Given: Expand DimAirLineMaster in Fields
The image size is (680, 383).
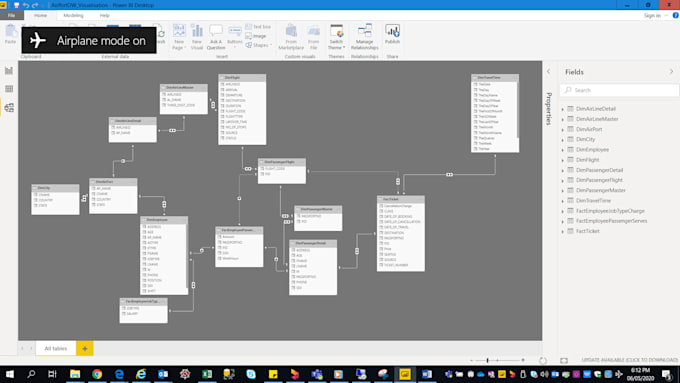Looking at the screenshot, I should 563,120.
